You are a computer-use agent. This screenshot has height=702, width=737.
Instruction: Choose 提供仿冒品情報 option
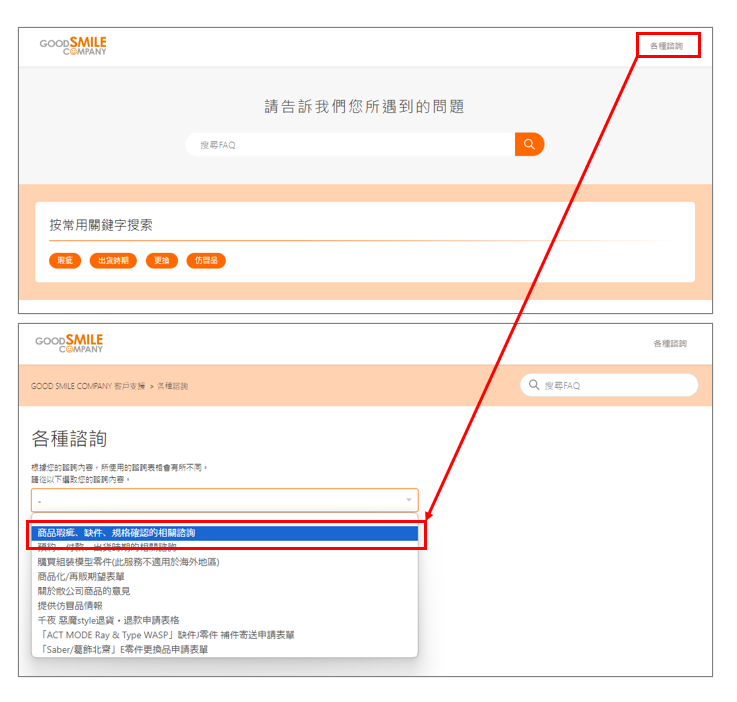pos(225,606)
